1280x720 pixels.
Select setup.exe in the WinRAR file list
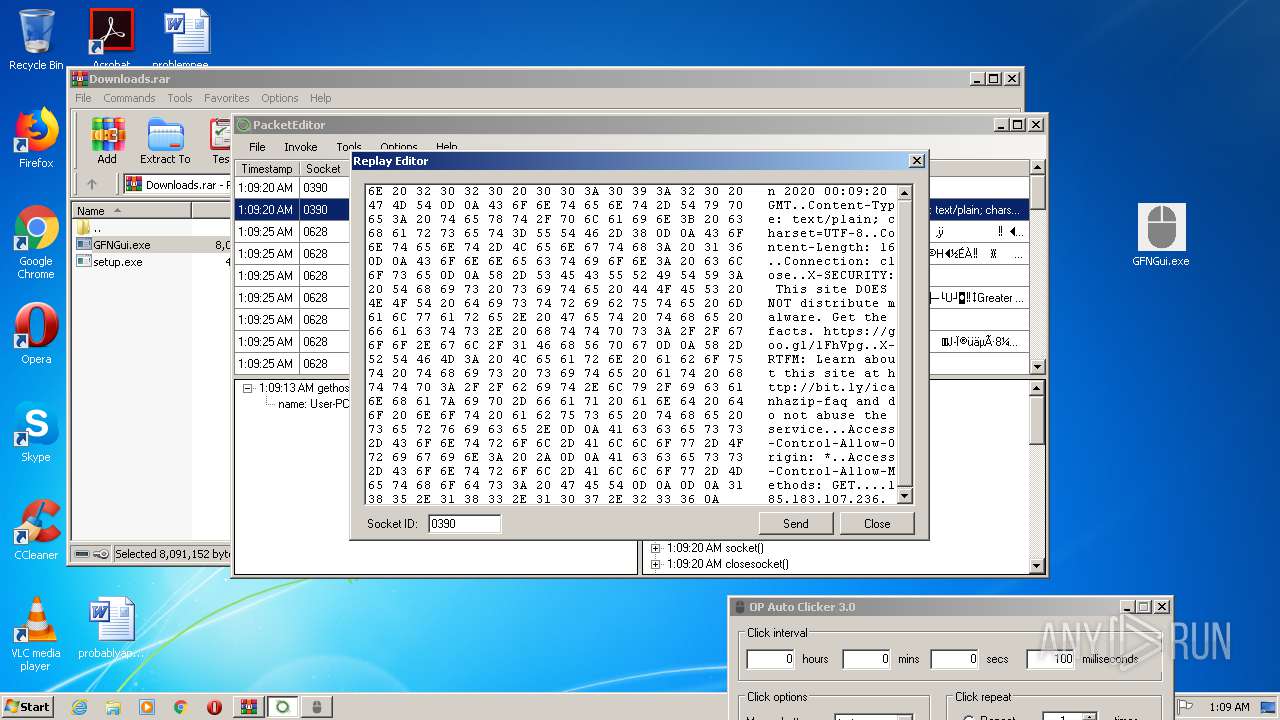pyautogui.click(x=118, y=262)
